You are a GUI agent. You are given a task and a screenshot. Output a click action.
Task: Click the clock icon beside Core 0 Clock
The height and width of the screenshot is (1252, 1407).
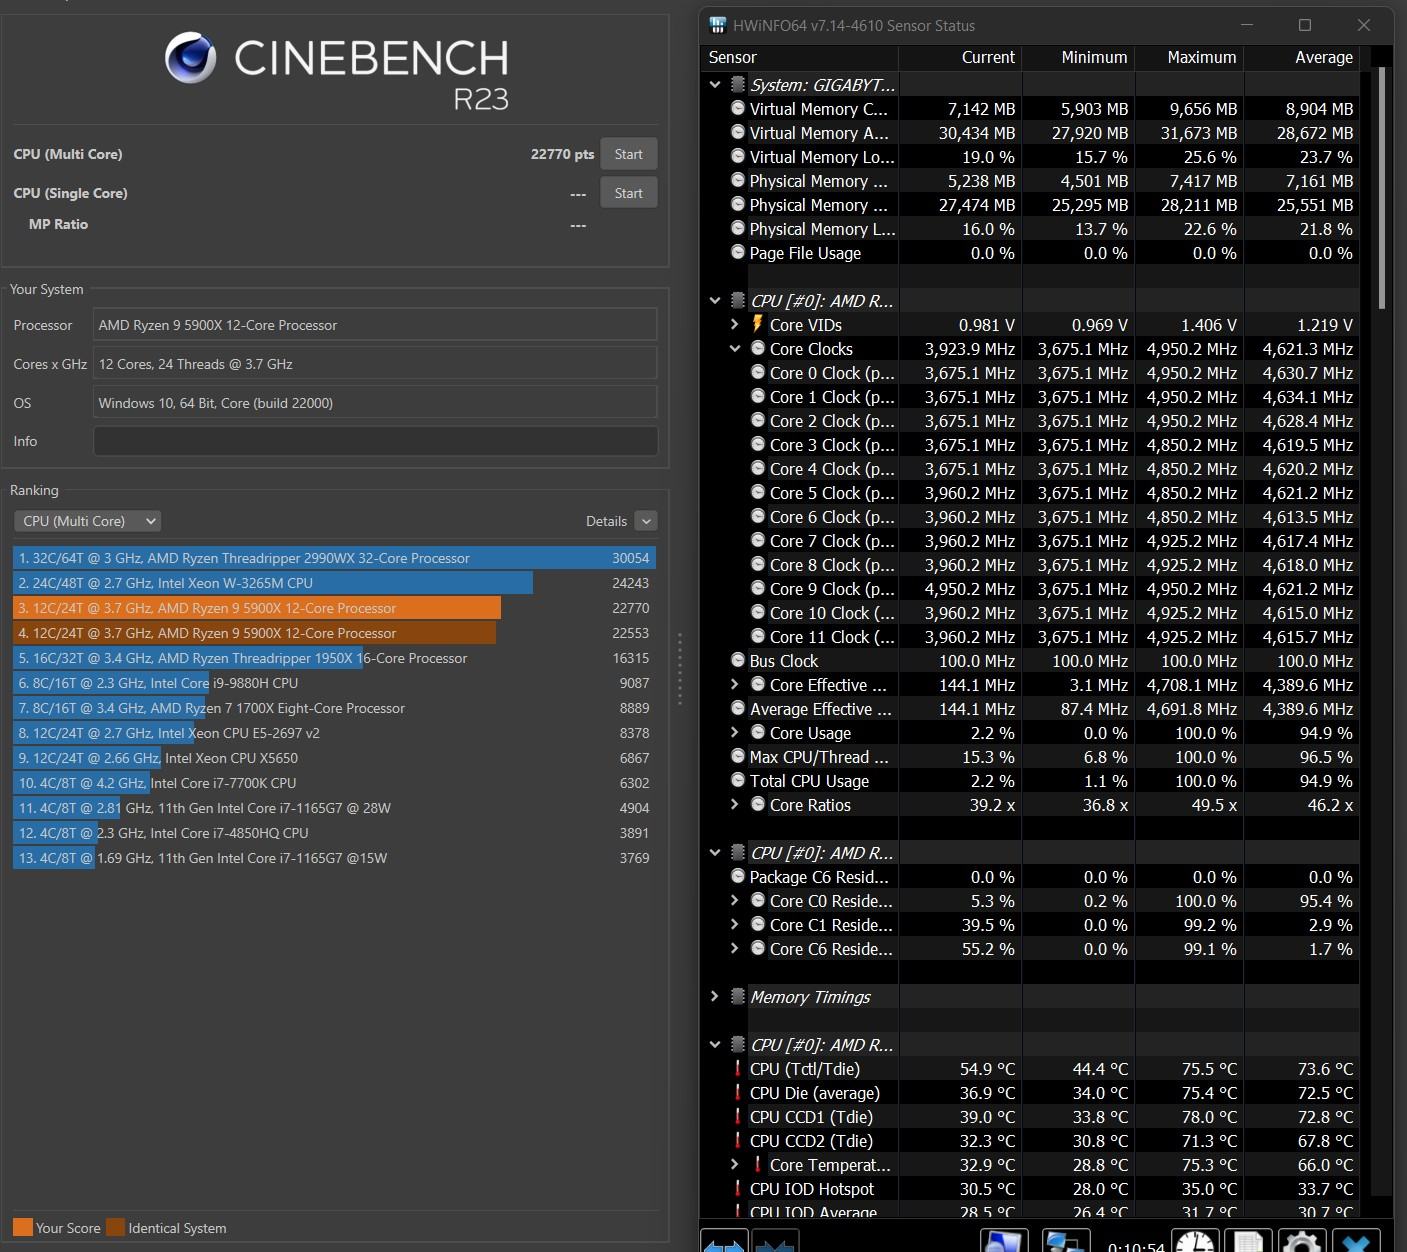coord(758,372)
